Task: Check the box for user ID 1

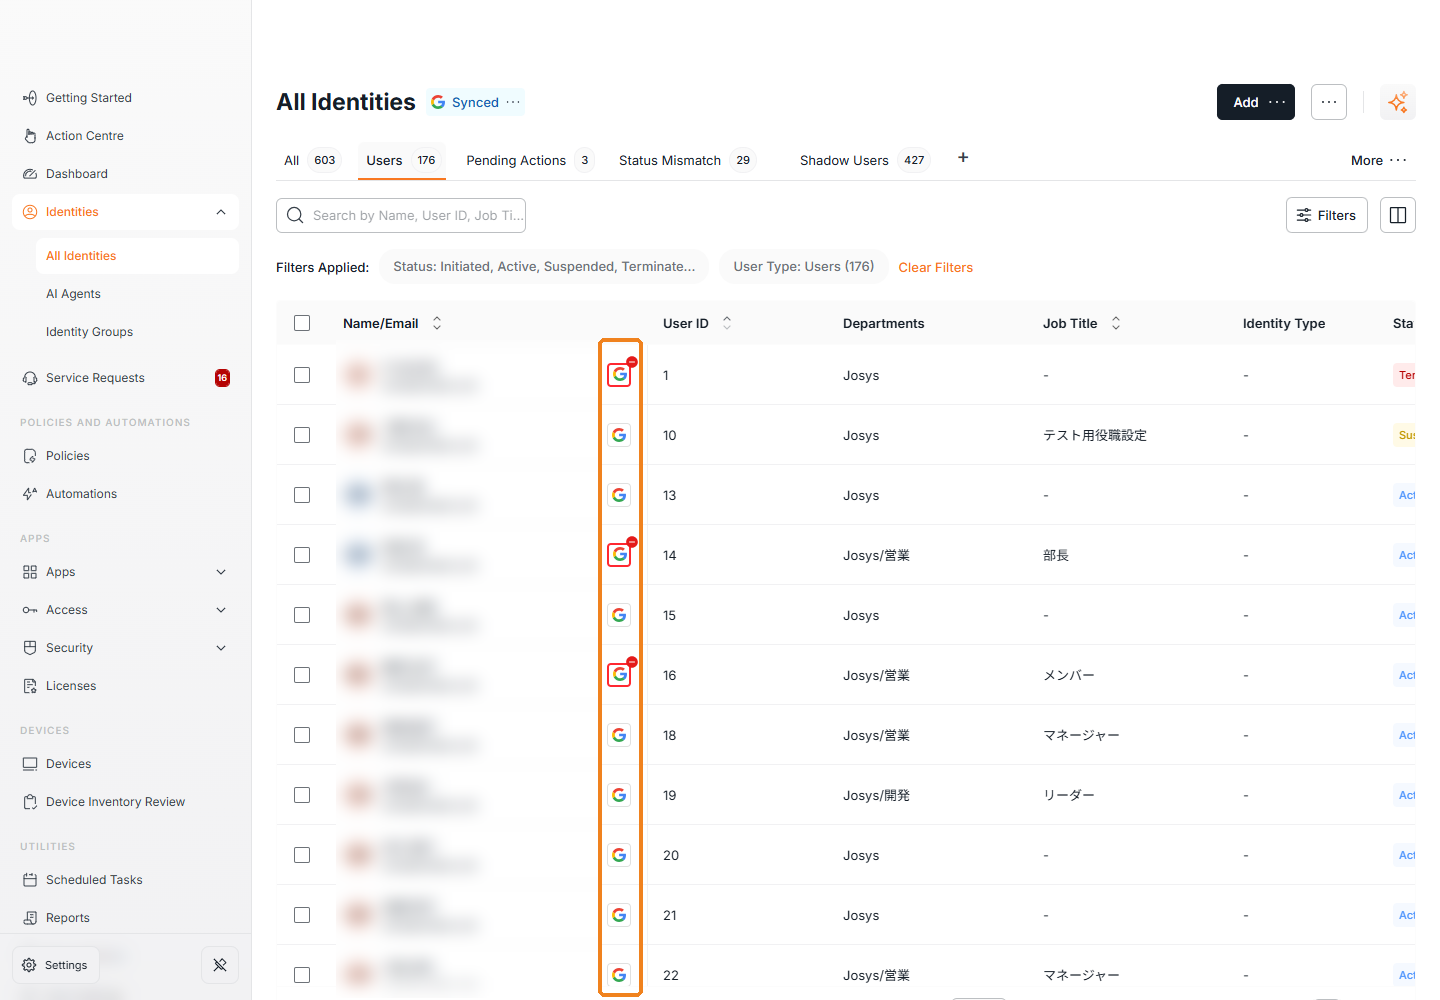Action: click(302, 375)
